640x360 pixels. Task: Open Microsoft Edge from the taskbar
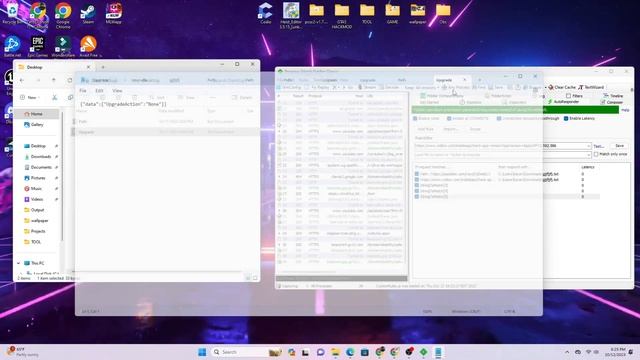tap(350, 352)
